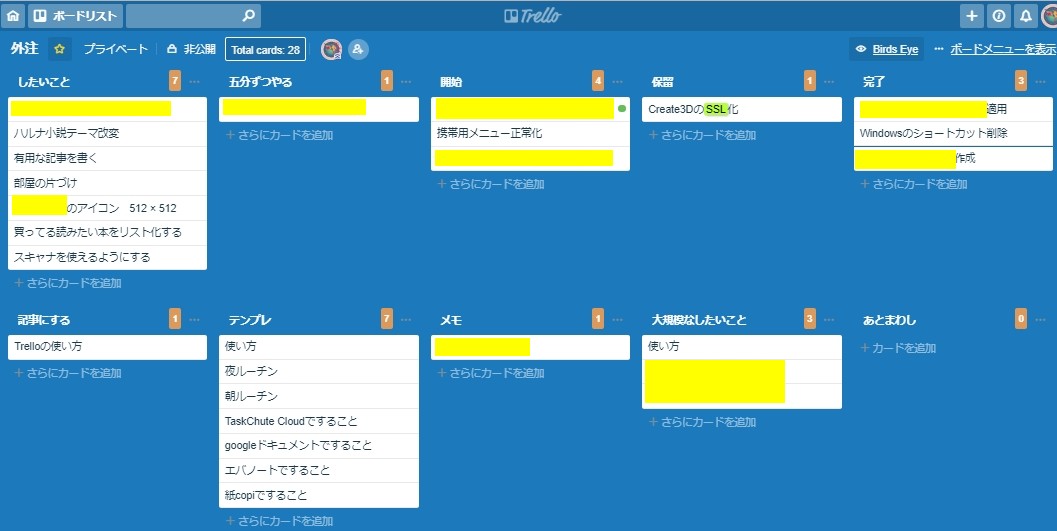Change 非公開 visibility setting
The height and width of the screenshot is (531, 1057).
click(x=191, y=49)
